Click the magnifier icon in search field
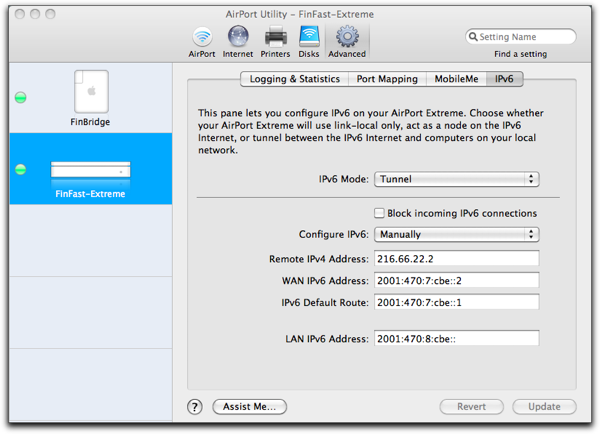 [x=473, y=37]
